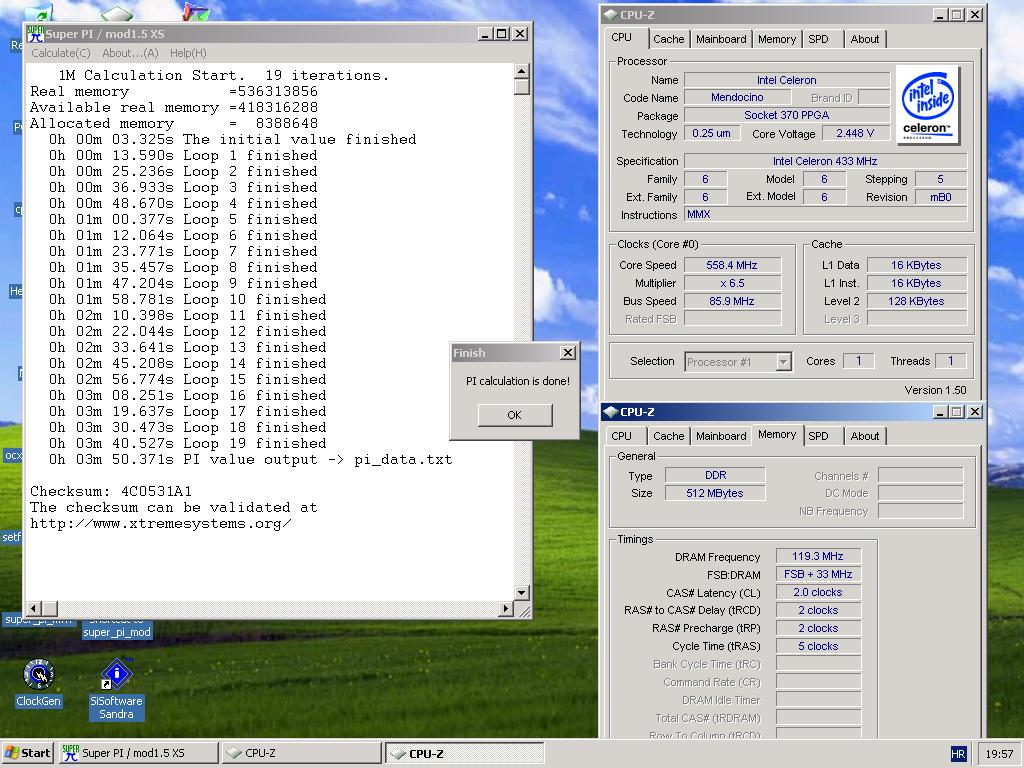Click the DRAM Frequency value 119.3 MHz
1024x768 pixels.
(x=818, y=556)
